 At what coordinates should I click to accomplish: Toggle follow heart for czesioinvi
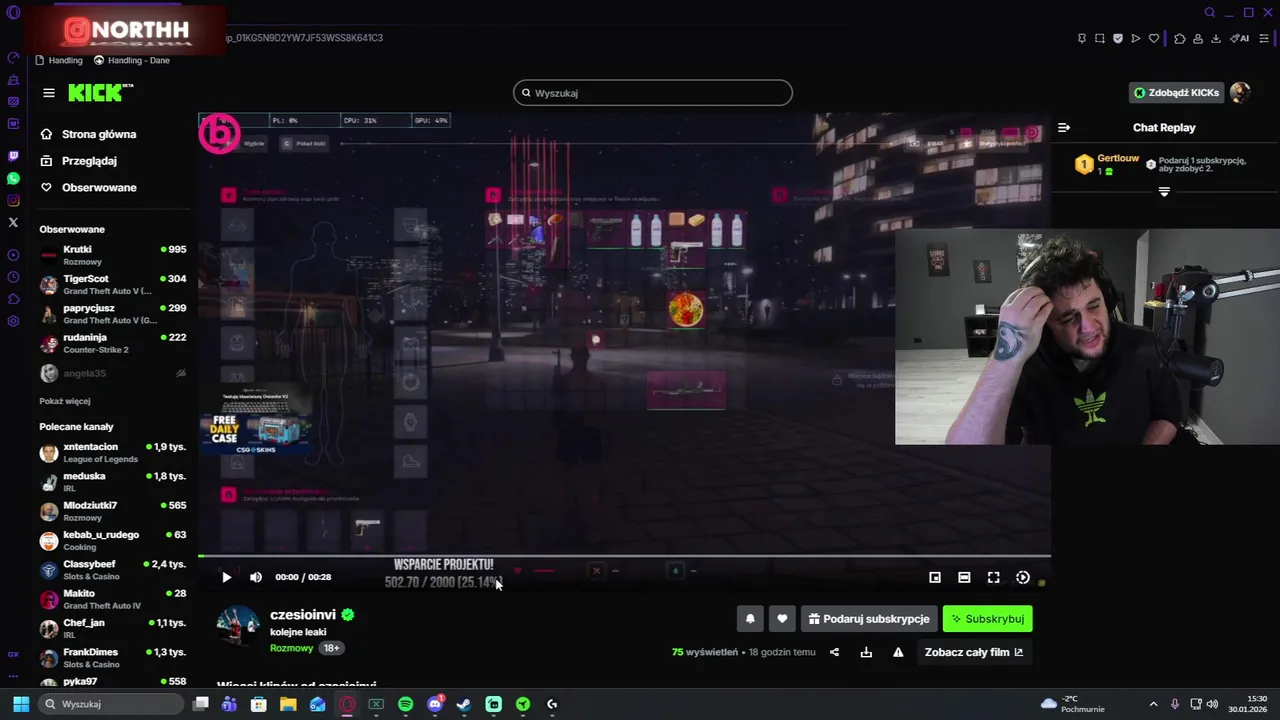pyautogui.click(x=782, y=619)
